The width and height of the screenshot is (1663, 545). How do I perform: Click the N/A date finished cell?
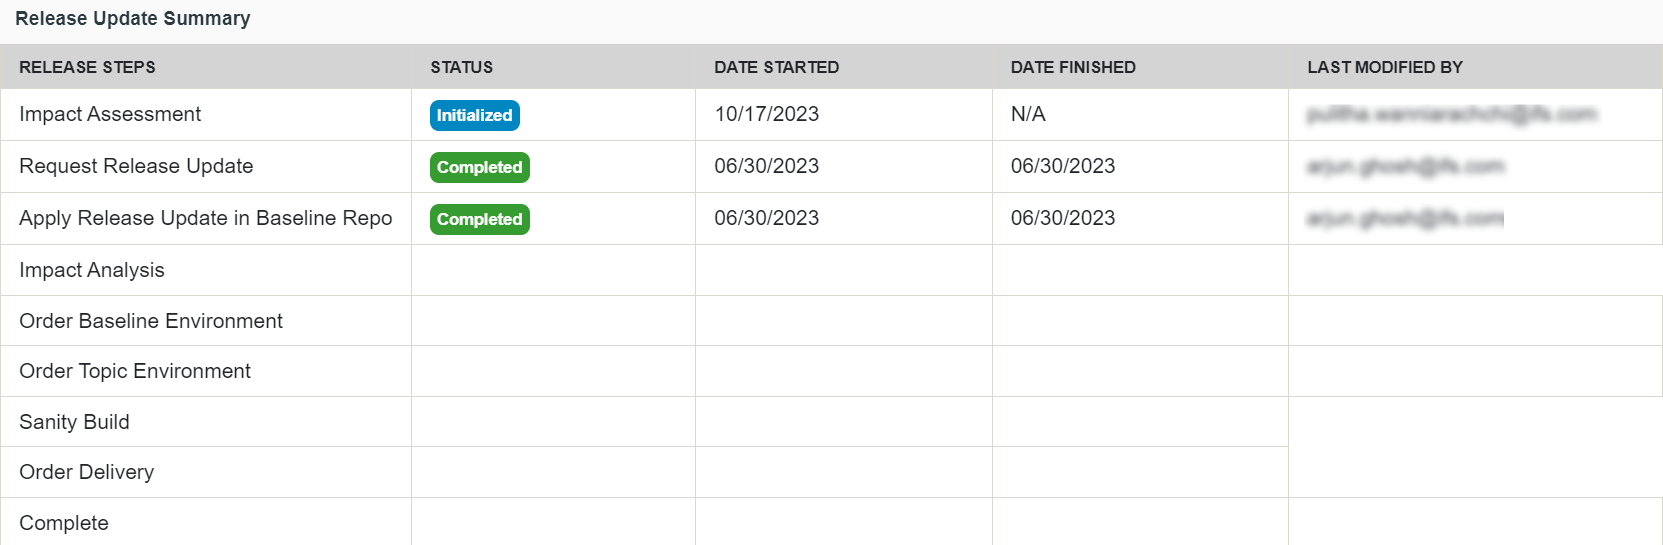click(x=1028, y=114)
